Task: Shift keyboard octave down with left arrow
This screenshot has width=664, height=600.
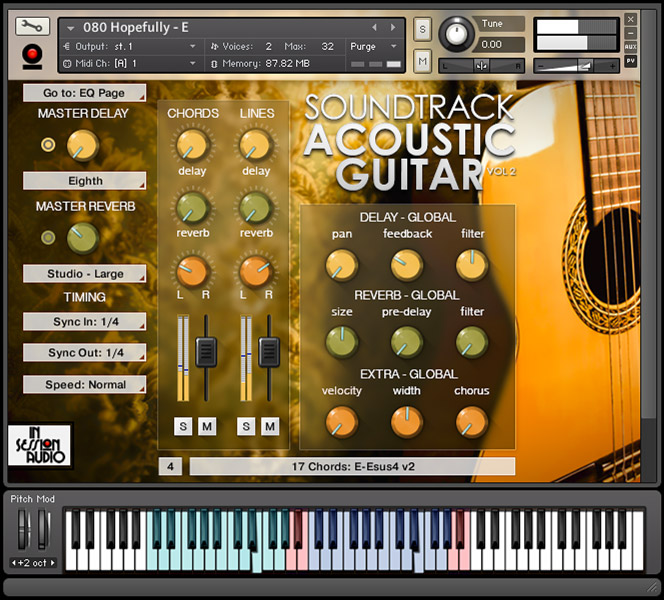Action: click(14, 563)
